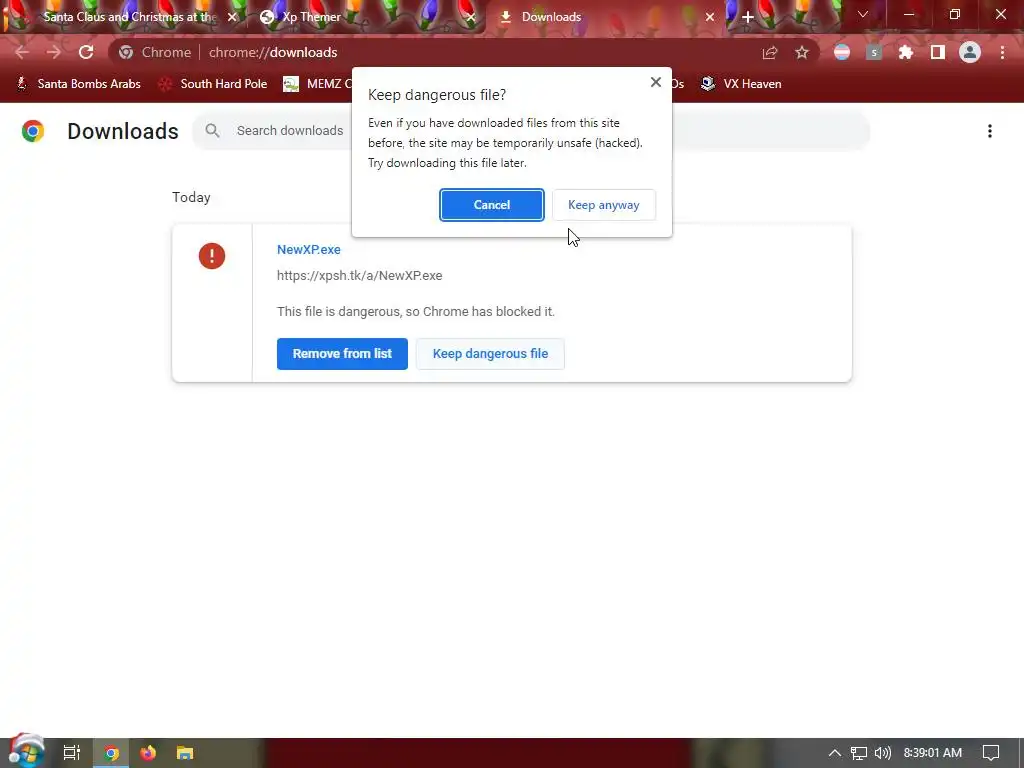Click the search magnifier icon
The image size is (1024, 768).
212,131
